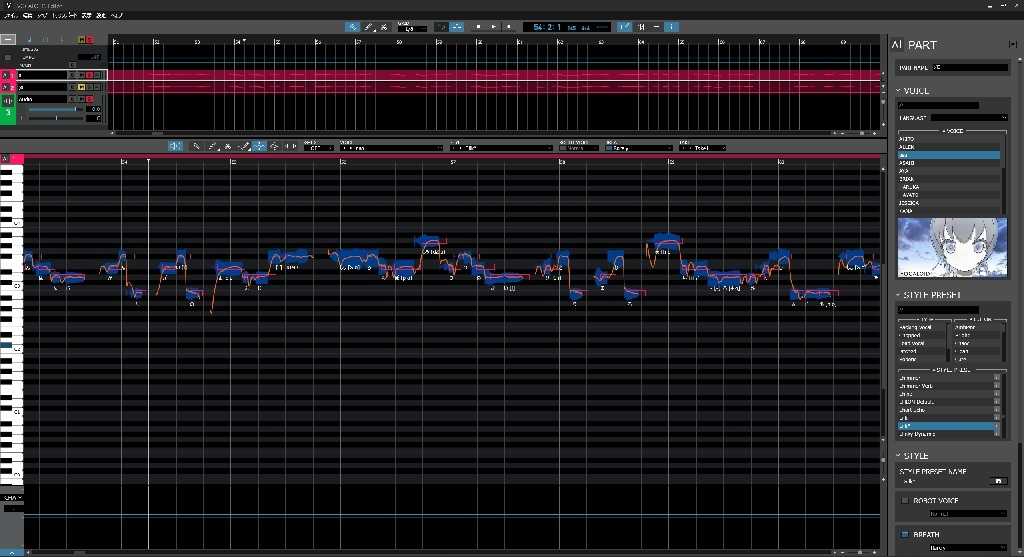Click the track 2 AI voice icon
Image resolution: width=1024 pixels, height=557 pixels.
tap(8, 87)
